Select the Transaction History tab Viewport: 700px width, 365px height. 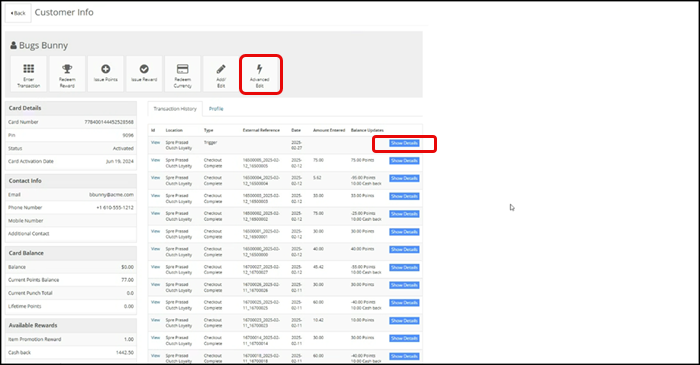coord(175,109)
